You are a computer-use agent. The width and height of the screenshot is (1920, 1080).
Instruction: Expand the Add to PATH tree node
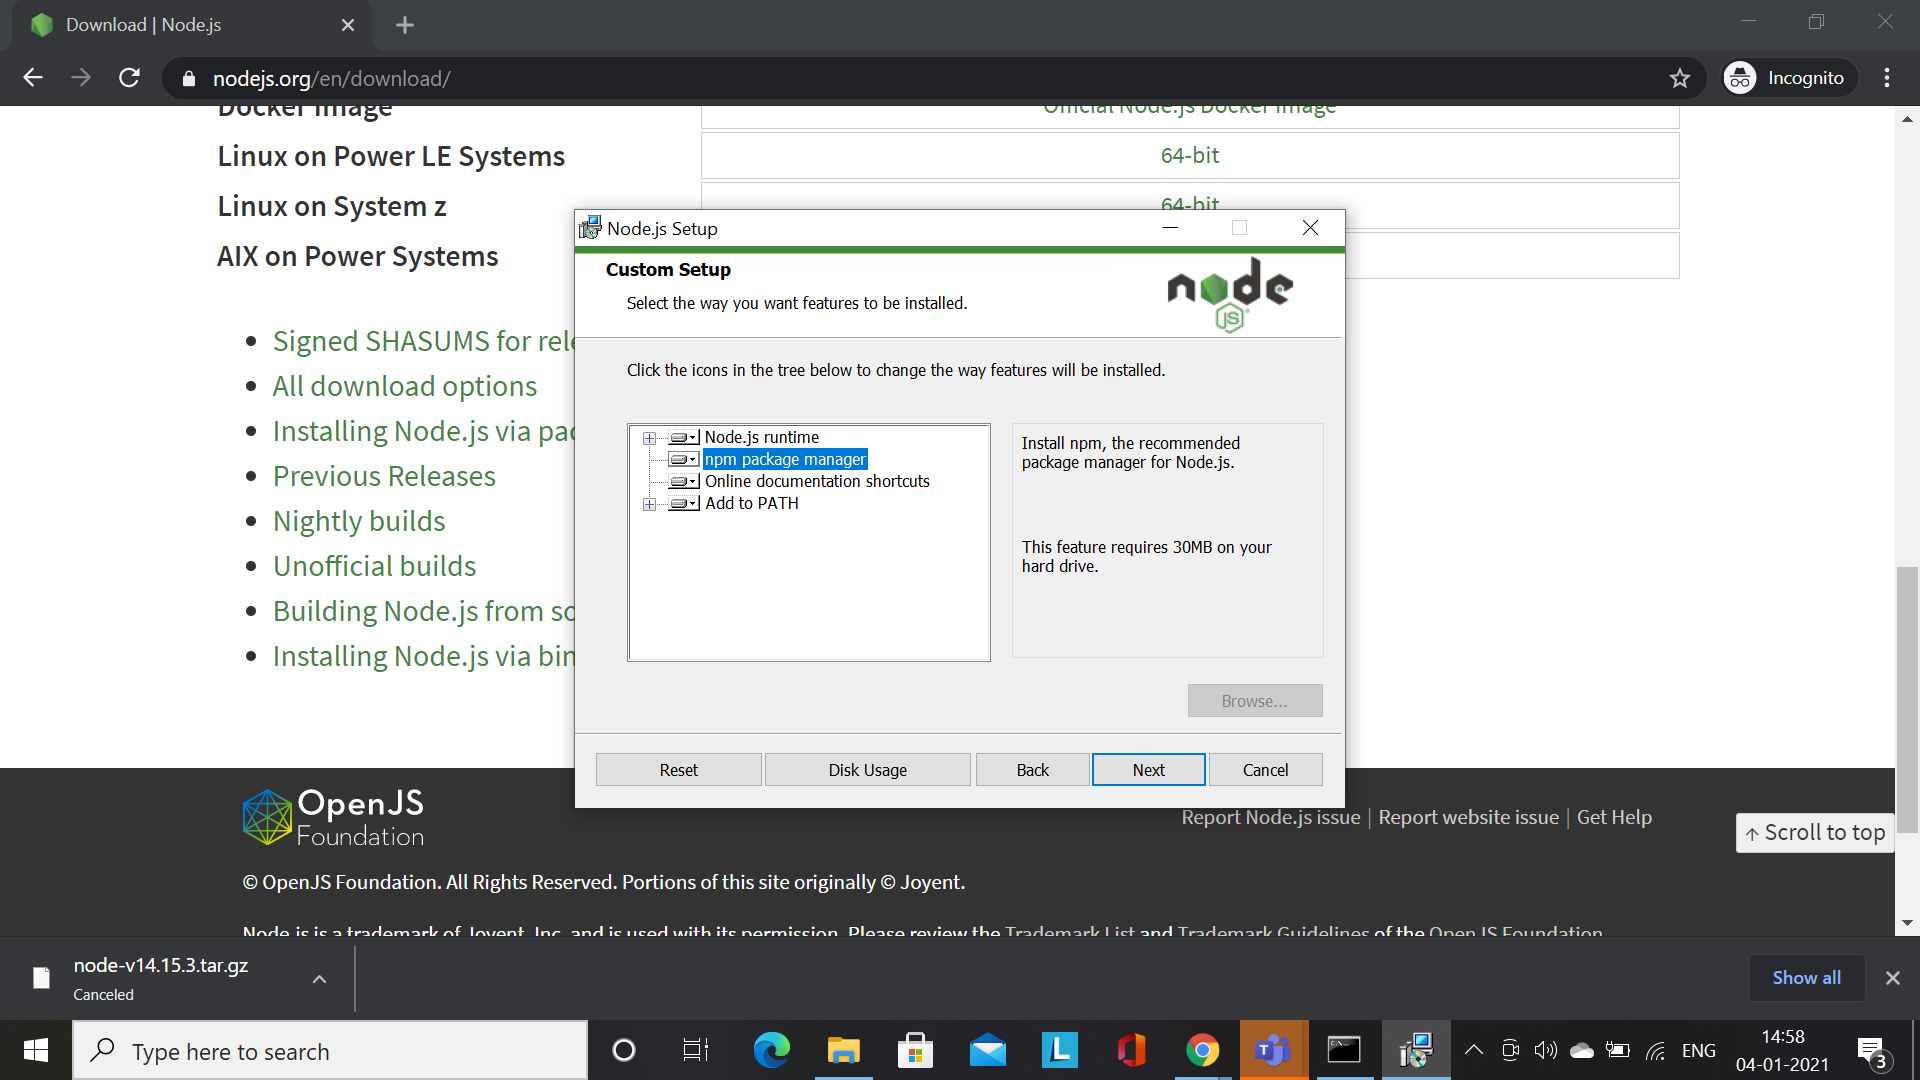(649, 504)
